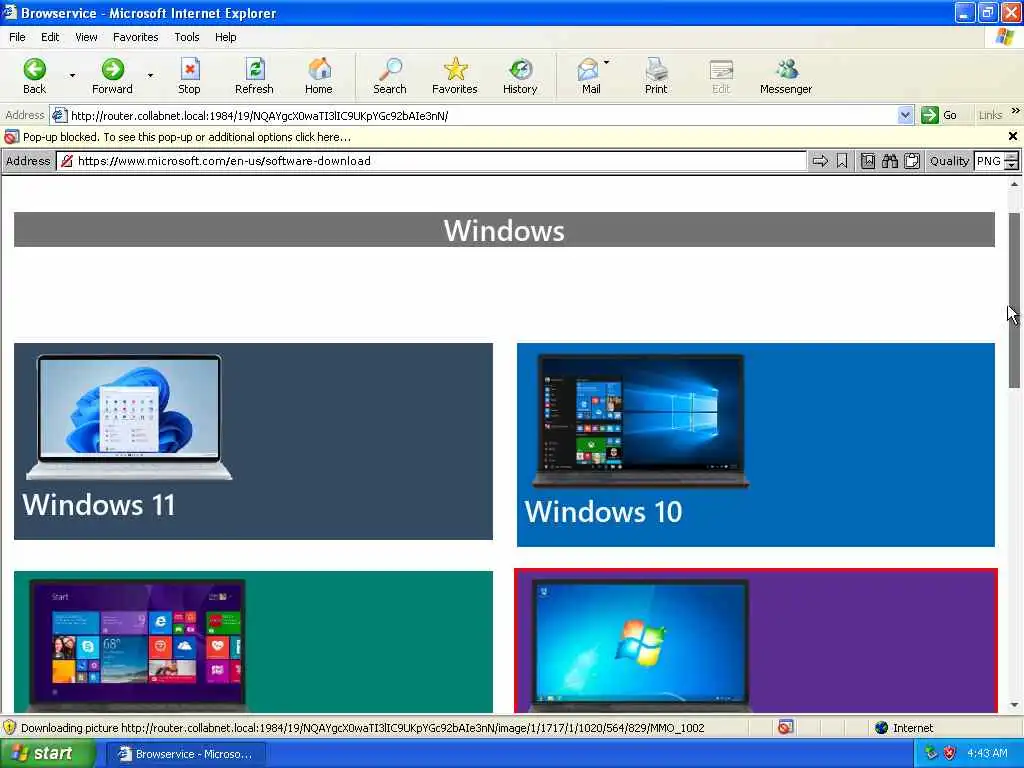Expand the Mail dropdown arrow
The width and height of the screenshot is (1024, 768).
607,63
